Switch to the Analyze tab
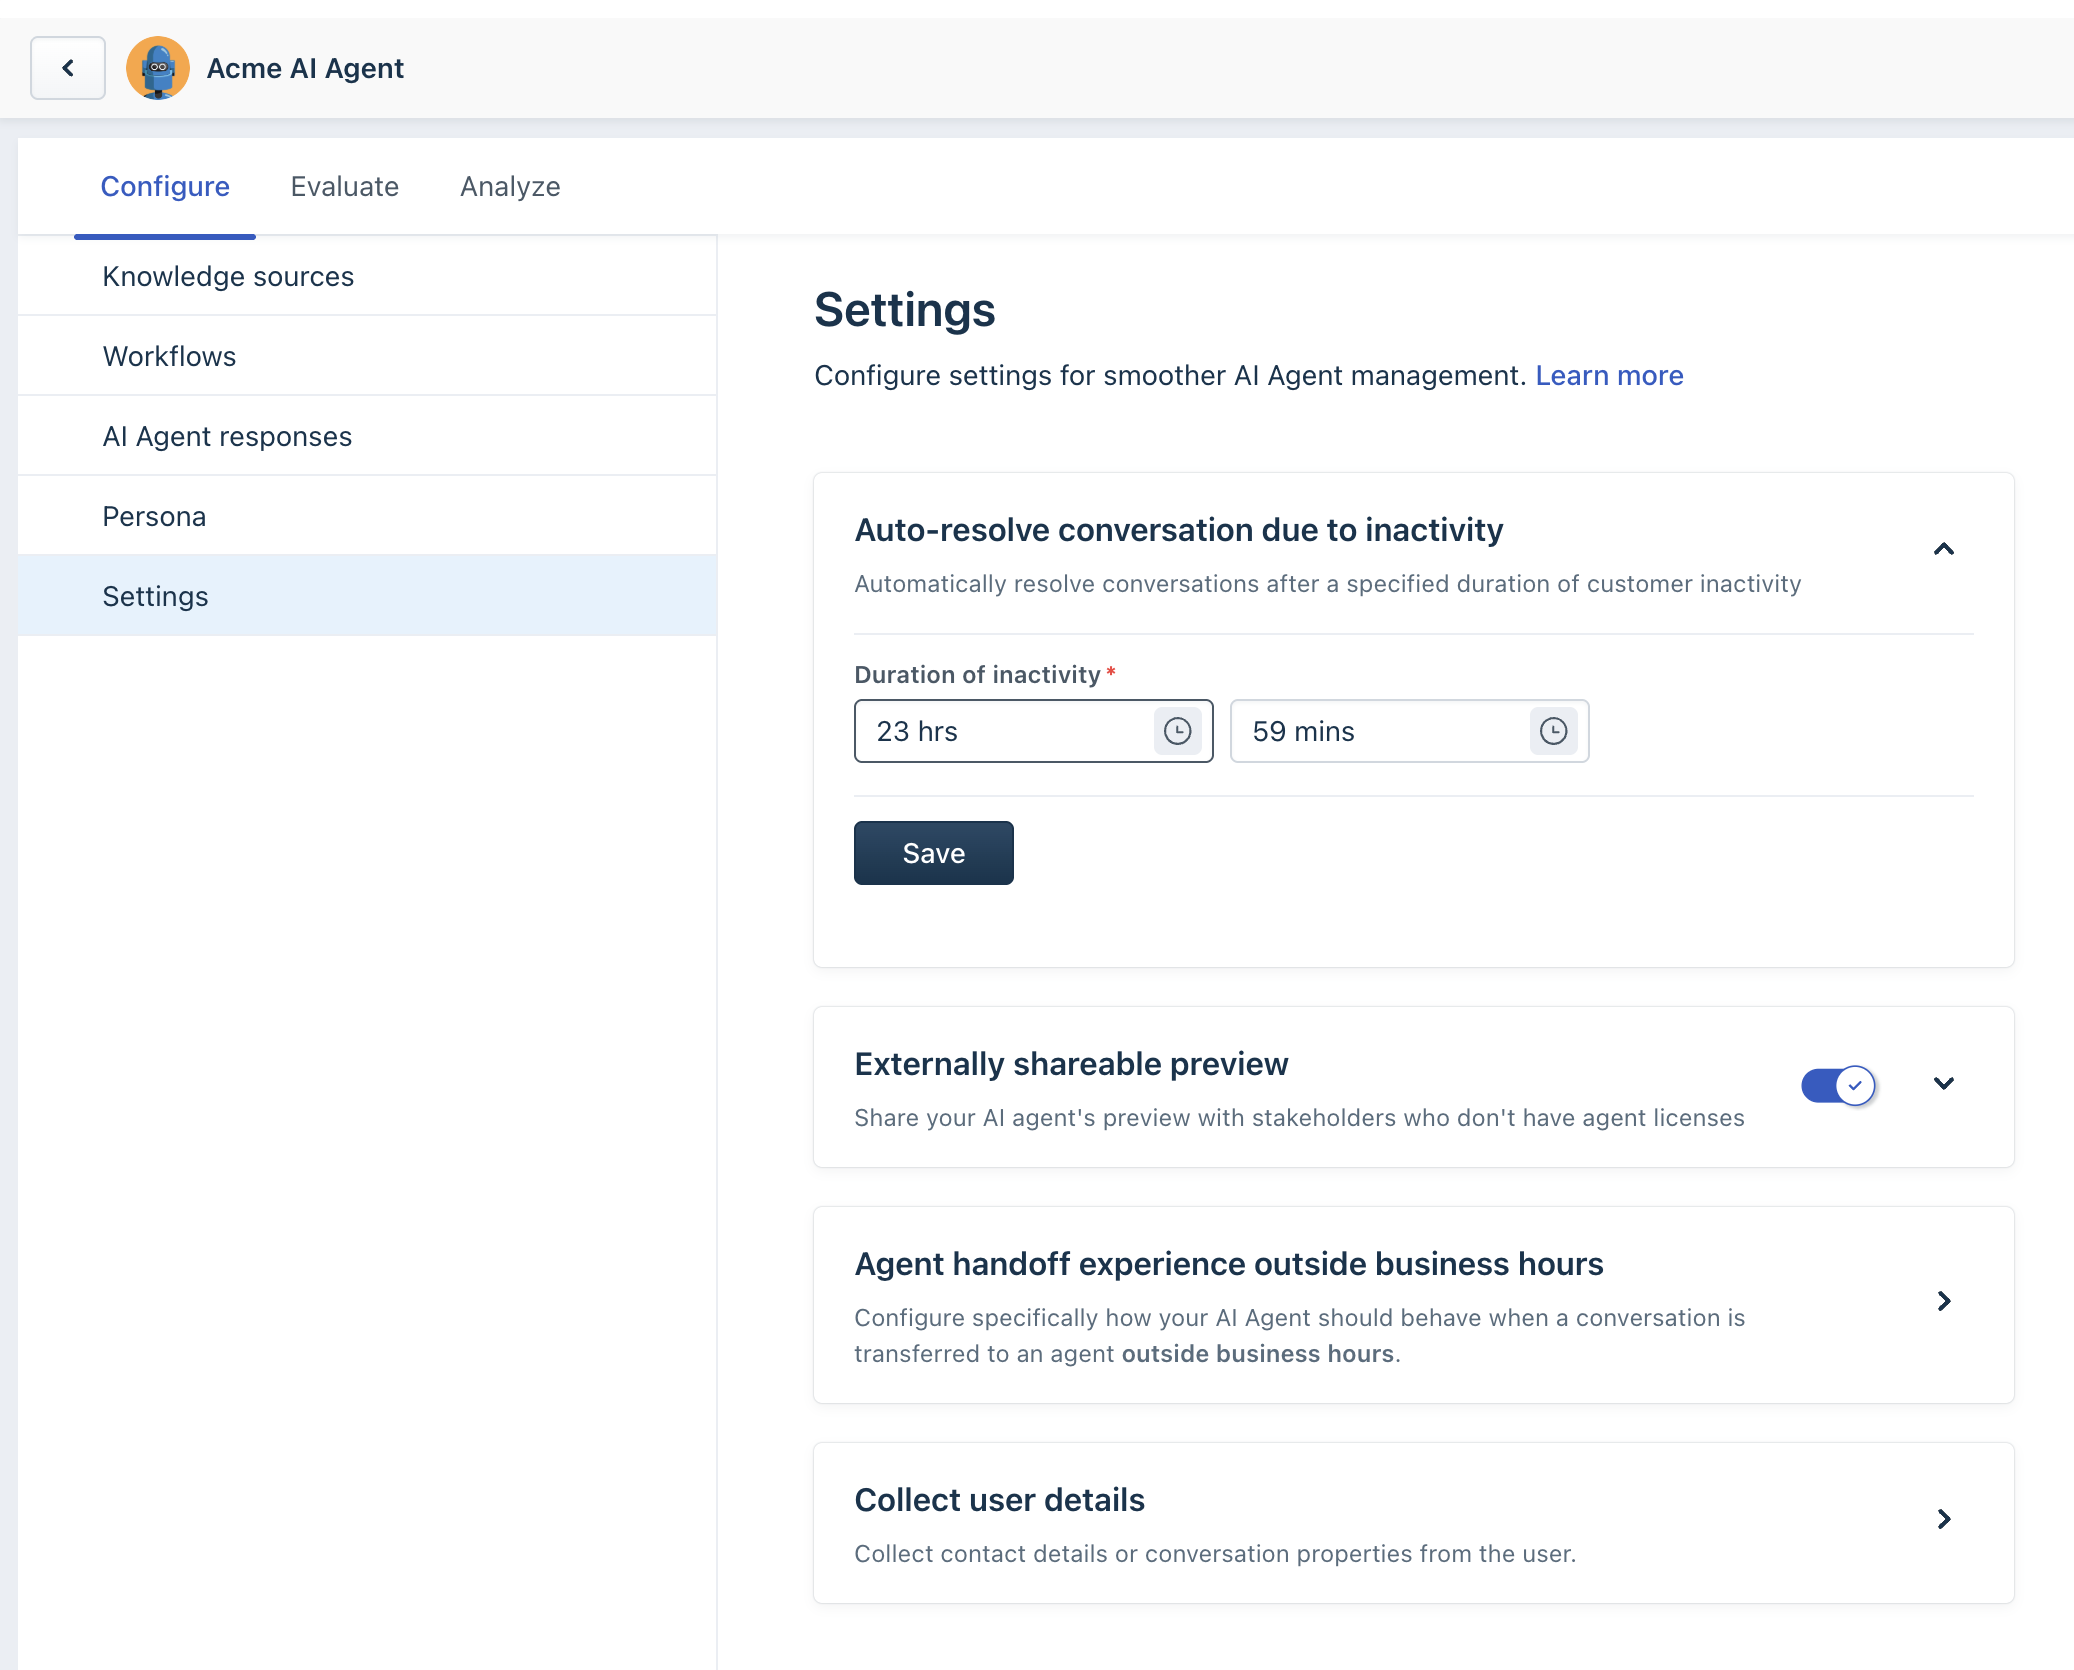The width and height of the screenshot is (2074, 1670). [509, 186]
